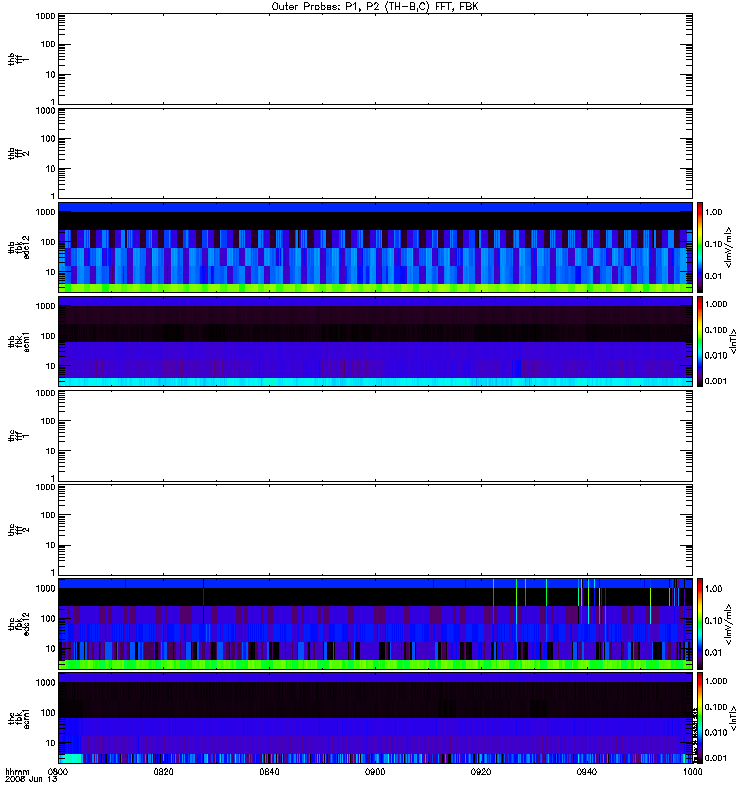
Task: Click the '2008 Jun 13' date label
Action: [x=31, y=779]
